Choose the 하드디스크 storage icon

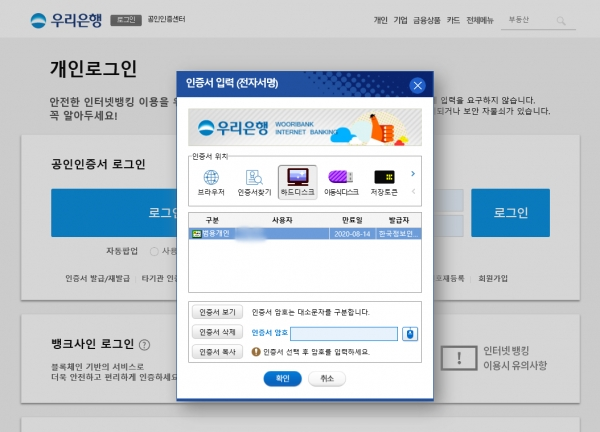(x=297, y=182)
